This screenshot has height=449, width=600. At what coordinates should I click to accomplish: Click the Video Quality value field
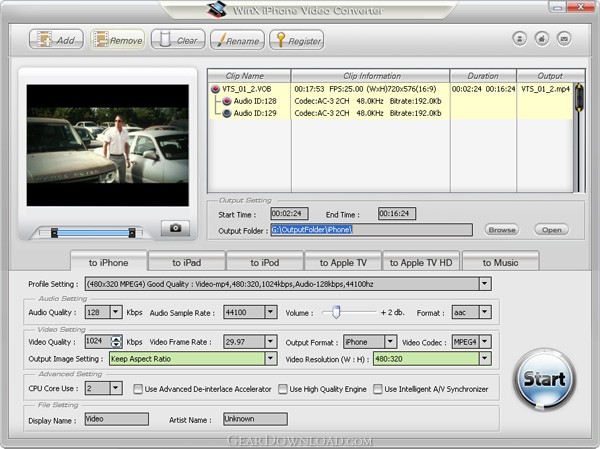[x=98, y=341]
